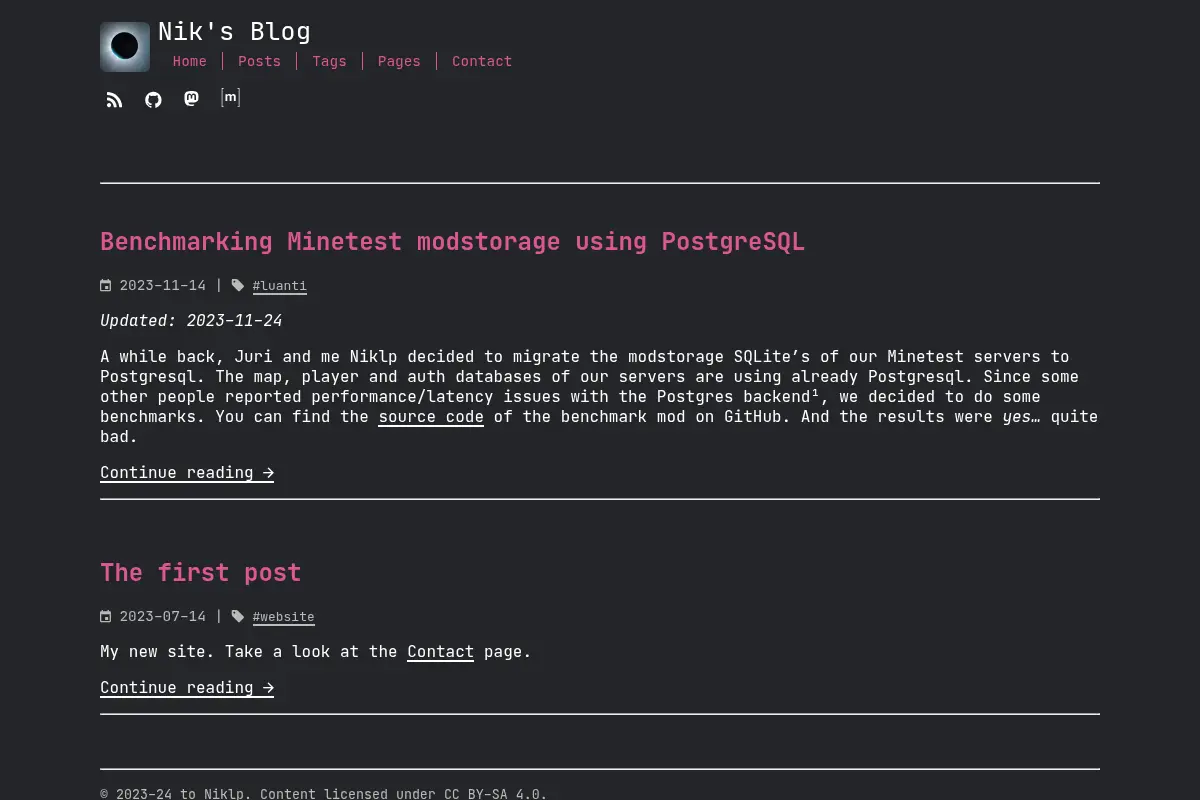This screenshot has height=800, width=1200.
Task: Follow the 'source code' link
Action: 431,416
